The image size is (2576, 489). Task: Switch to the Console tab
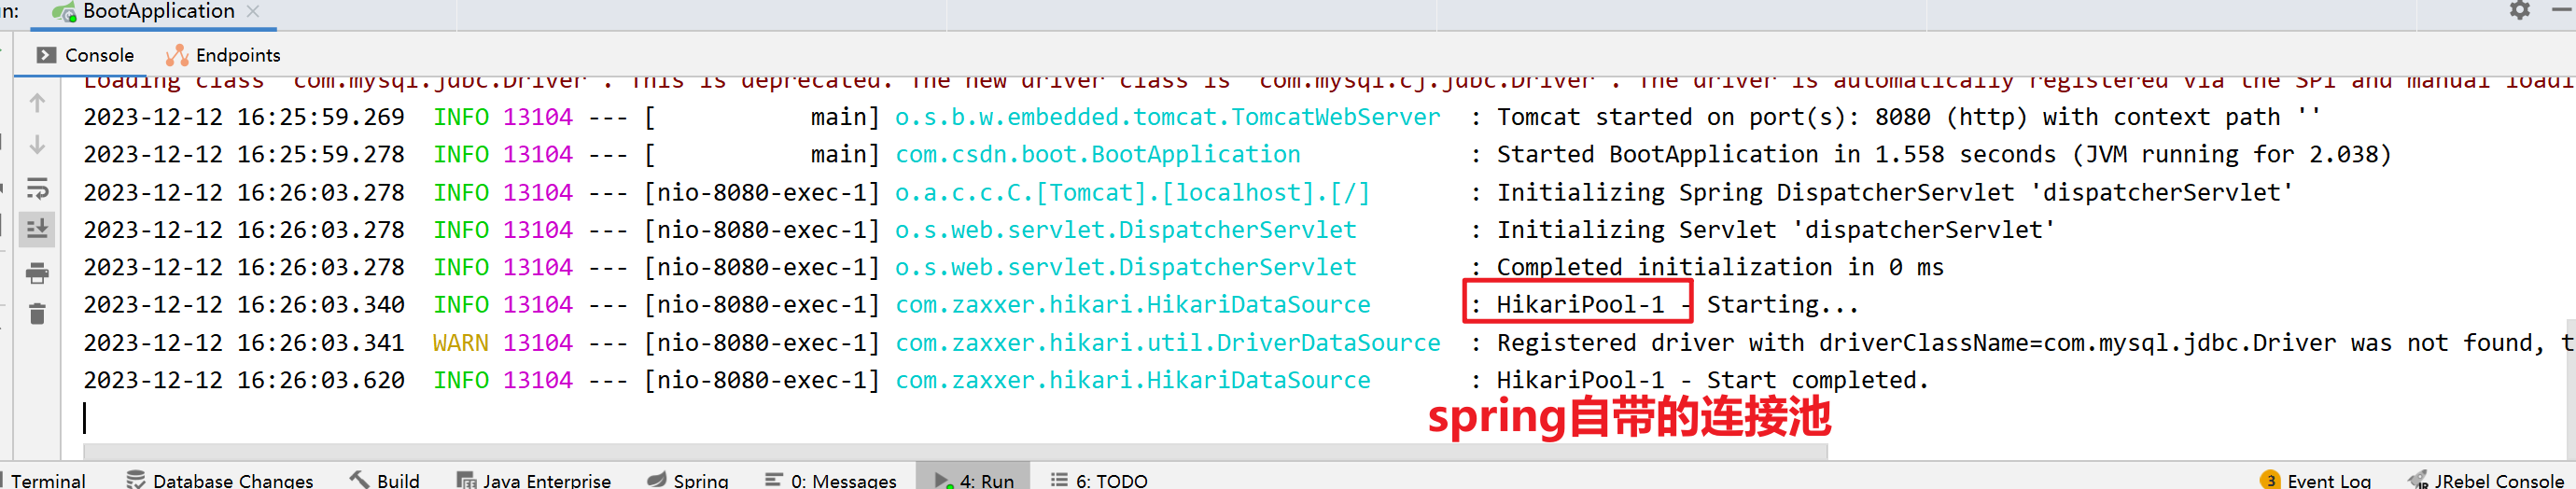pyautogui.click(x=85, y=55)
